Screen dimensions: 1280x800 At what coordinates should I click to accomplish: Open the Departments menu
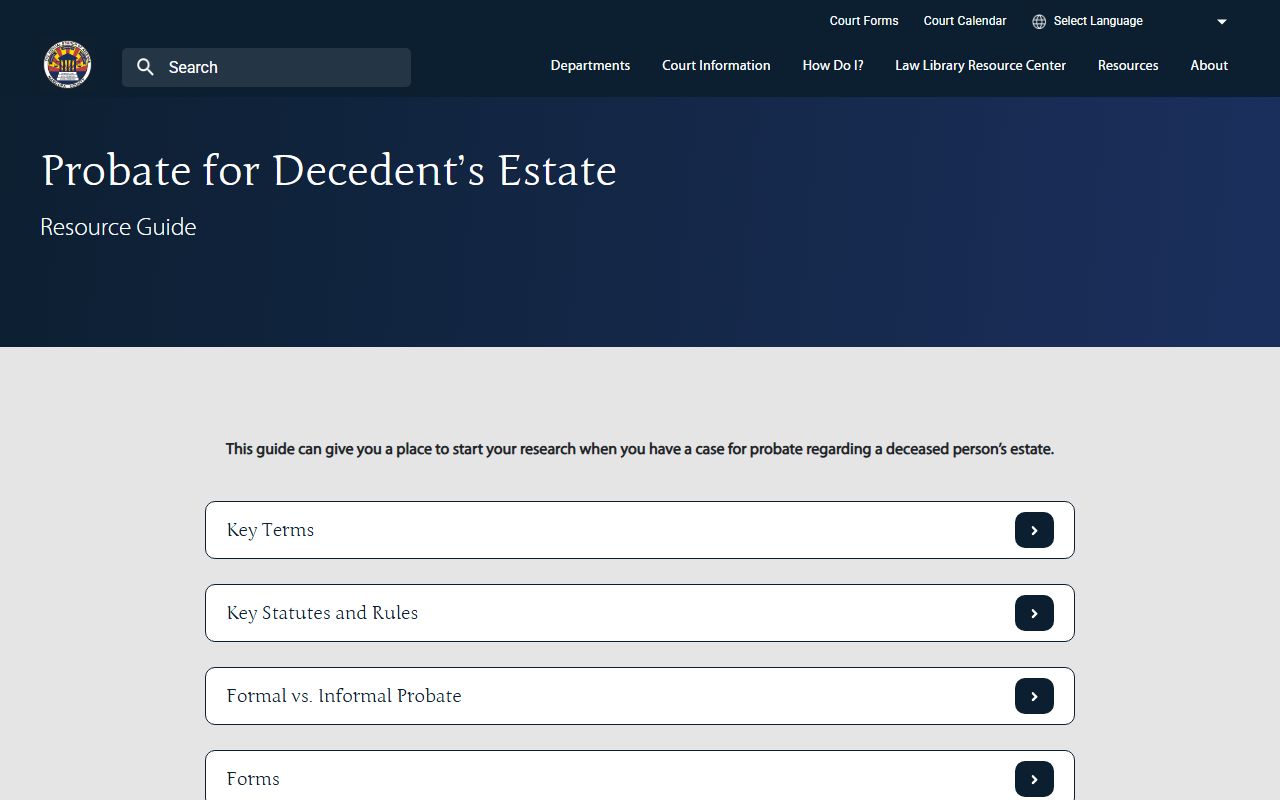click(590, 65)
